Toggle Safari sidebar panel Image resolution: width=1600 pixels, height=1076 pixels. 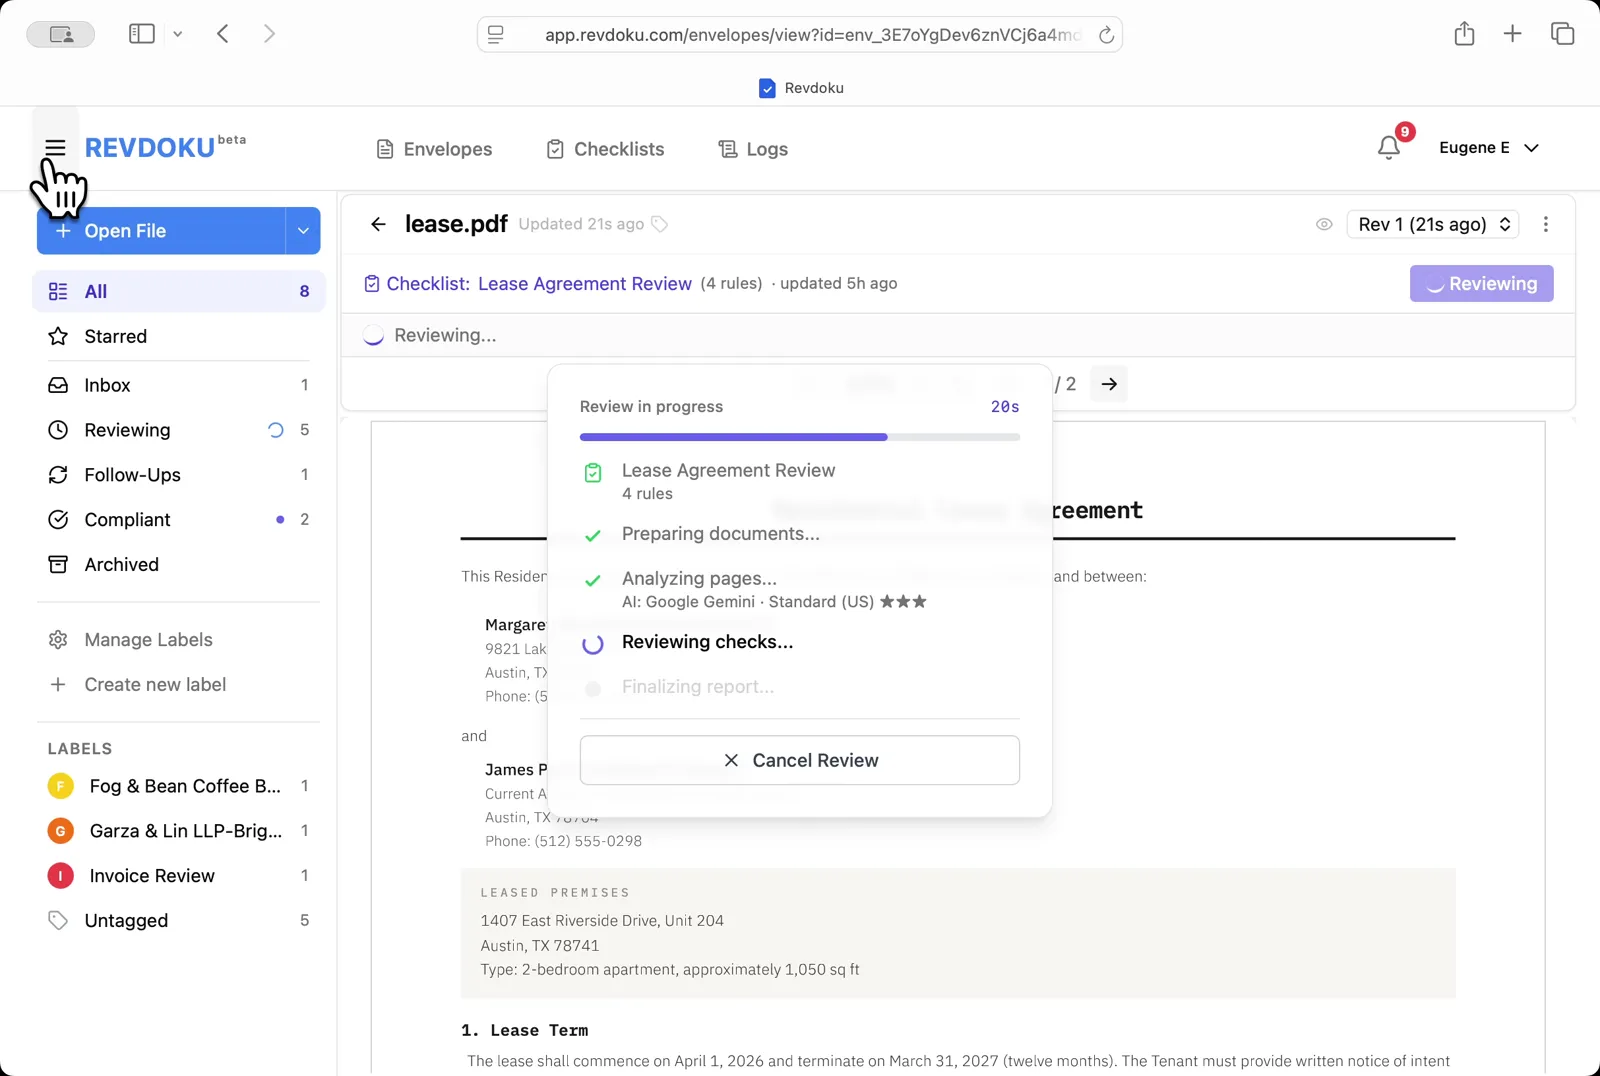[x=142, y=34]
